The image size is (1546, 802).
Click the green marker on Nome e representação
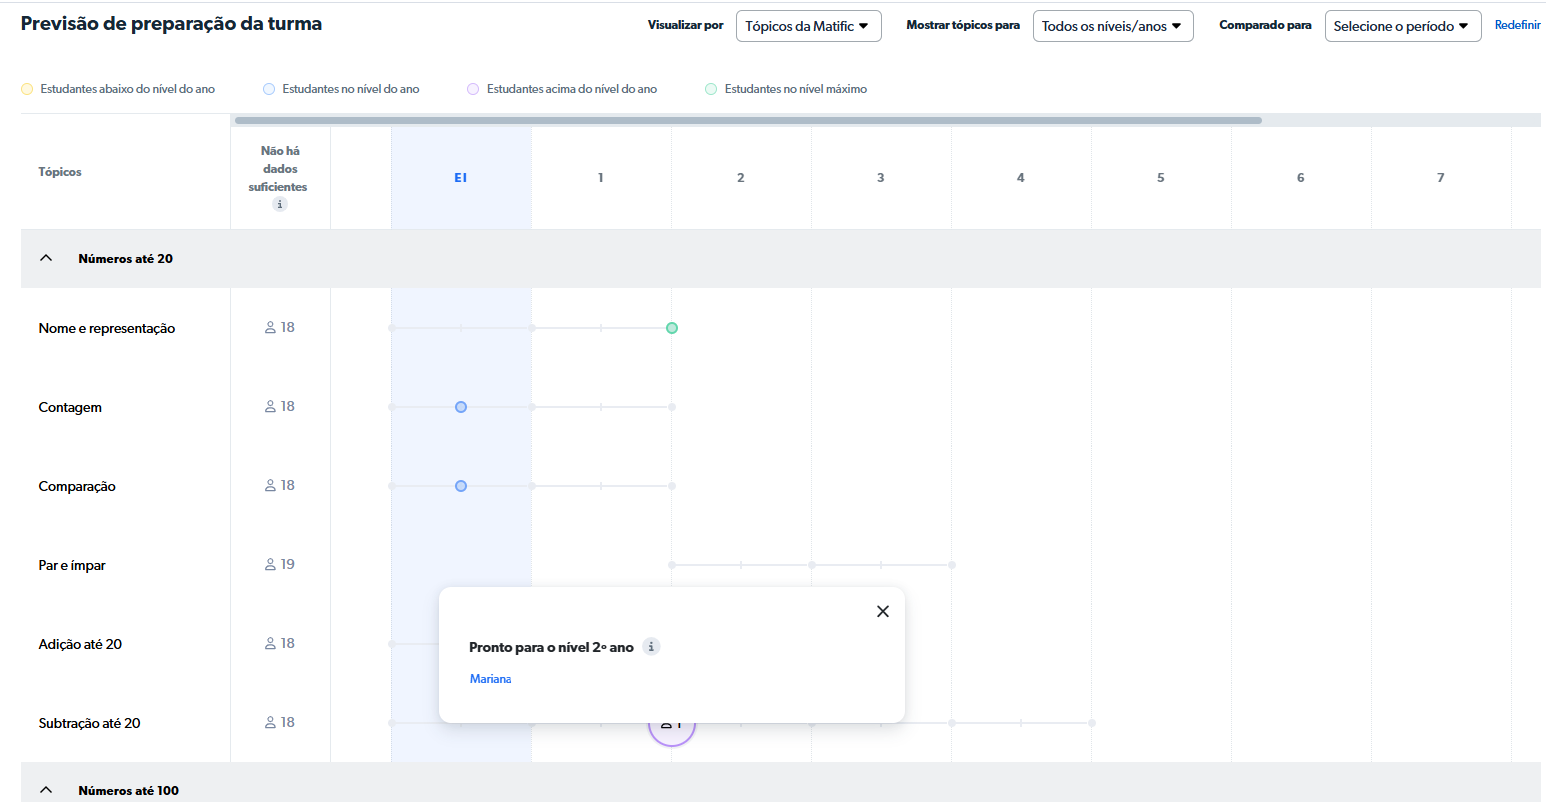[x=672, y=328]
